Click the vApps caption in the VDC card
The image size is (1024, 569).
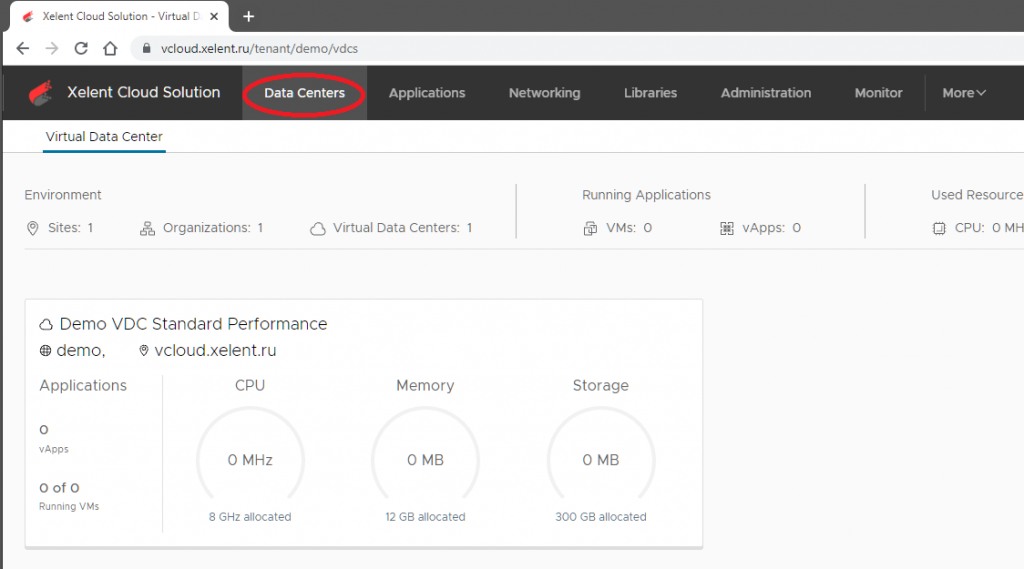coord(54,449)
